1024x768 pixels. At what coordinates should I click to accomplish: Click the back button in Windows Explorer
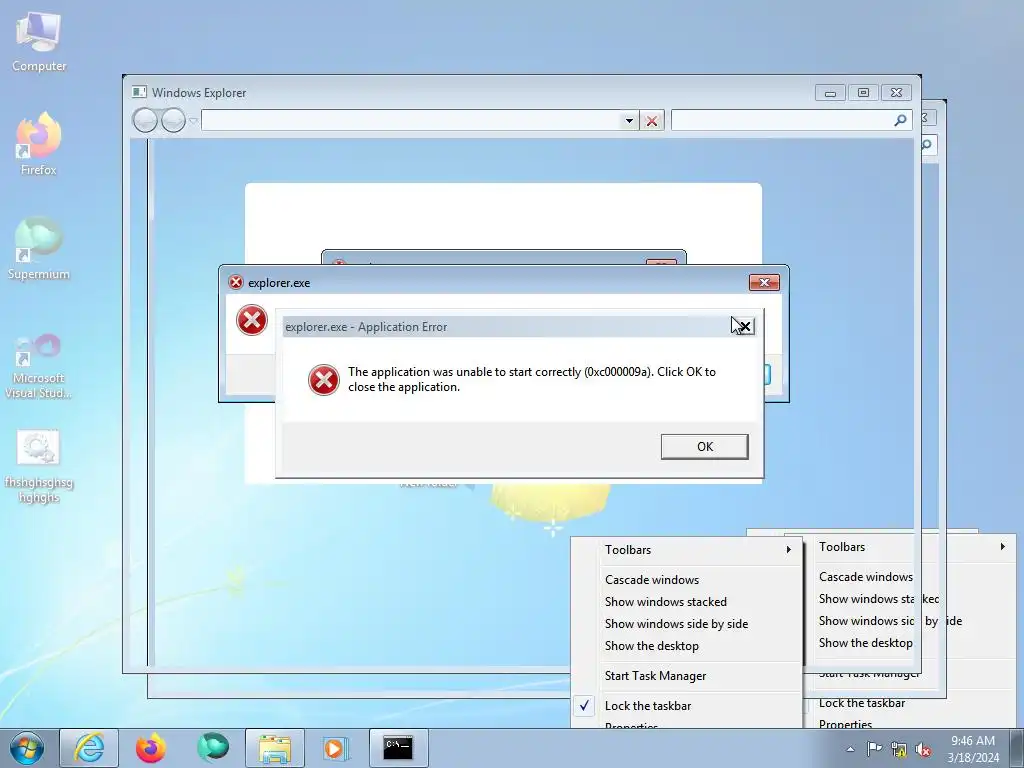point(145,120)
